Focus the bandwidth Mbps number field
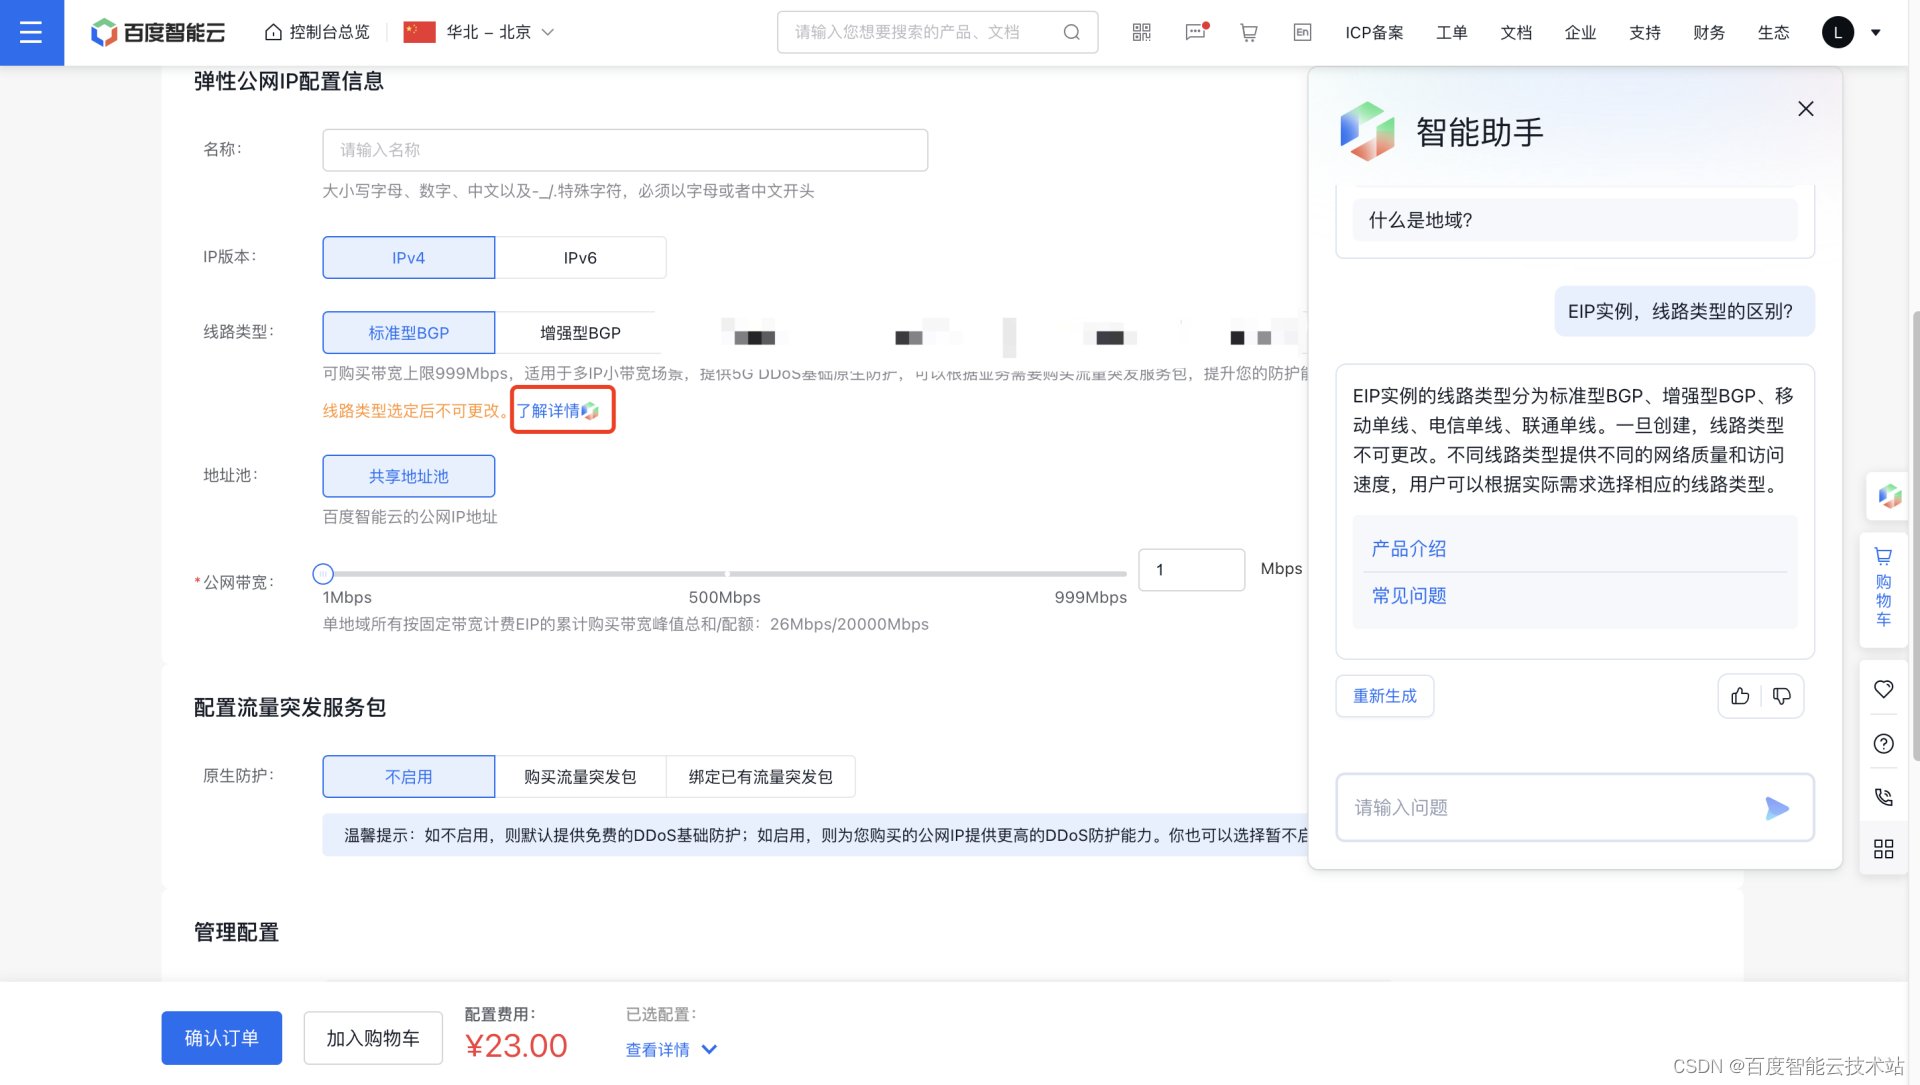The width and height of the screenshot is (1920, 1085). tap(1191, 569)
